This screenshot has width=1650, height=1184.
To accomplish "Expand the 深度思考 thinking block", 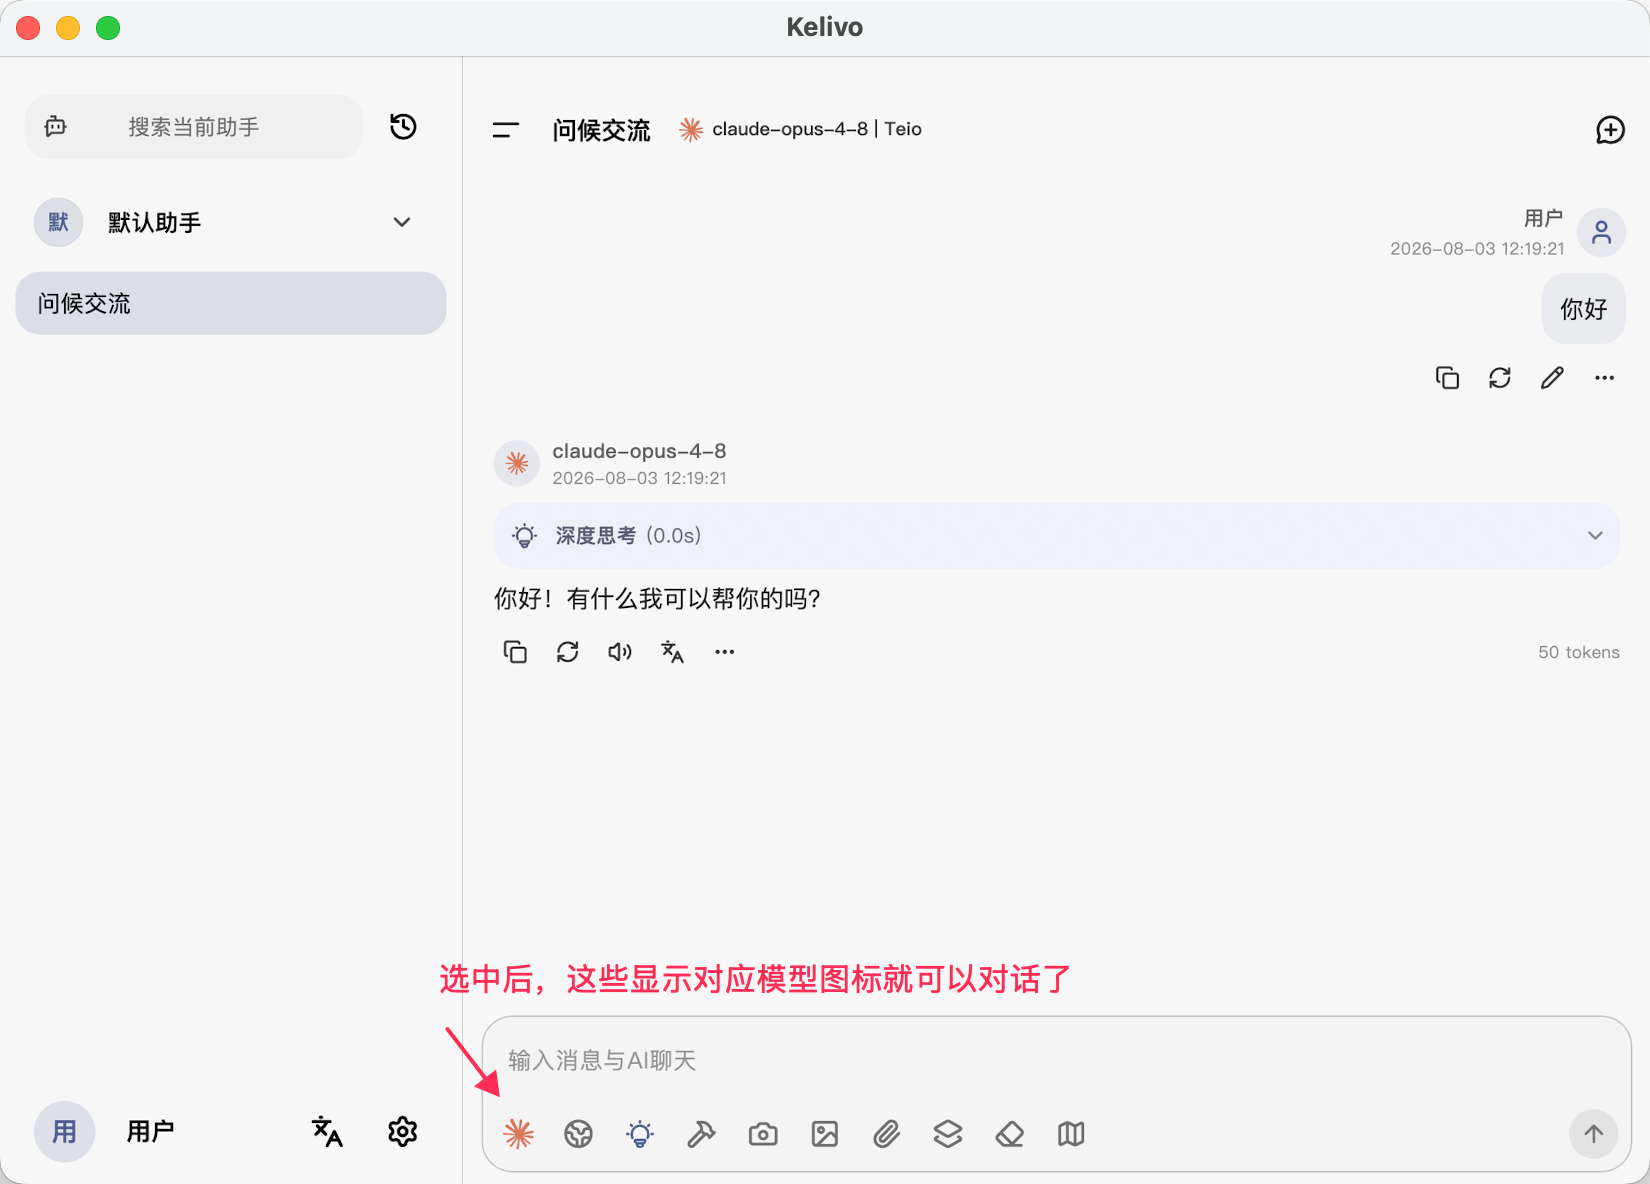I will (x=1056, y=536).
